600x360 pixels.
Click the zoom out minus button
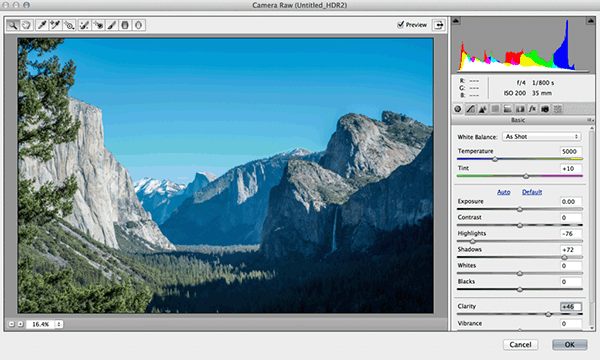[11, 324]
